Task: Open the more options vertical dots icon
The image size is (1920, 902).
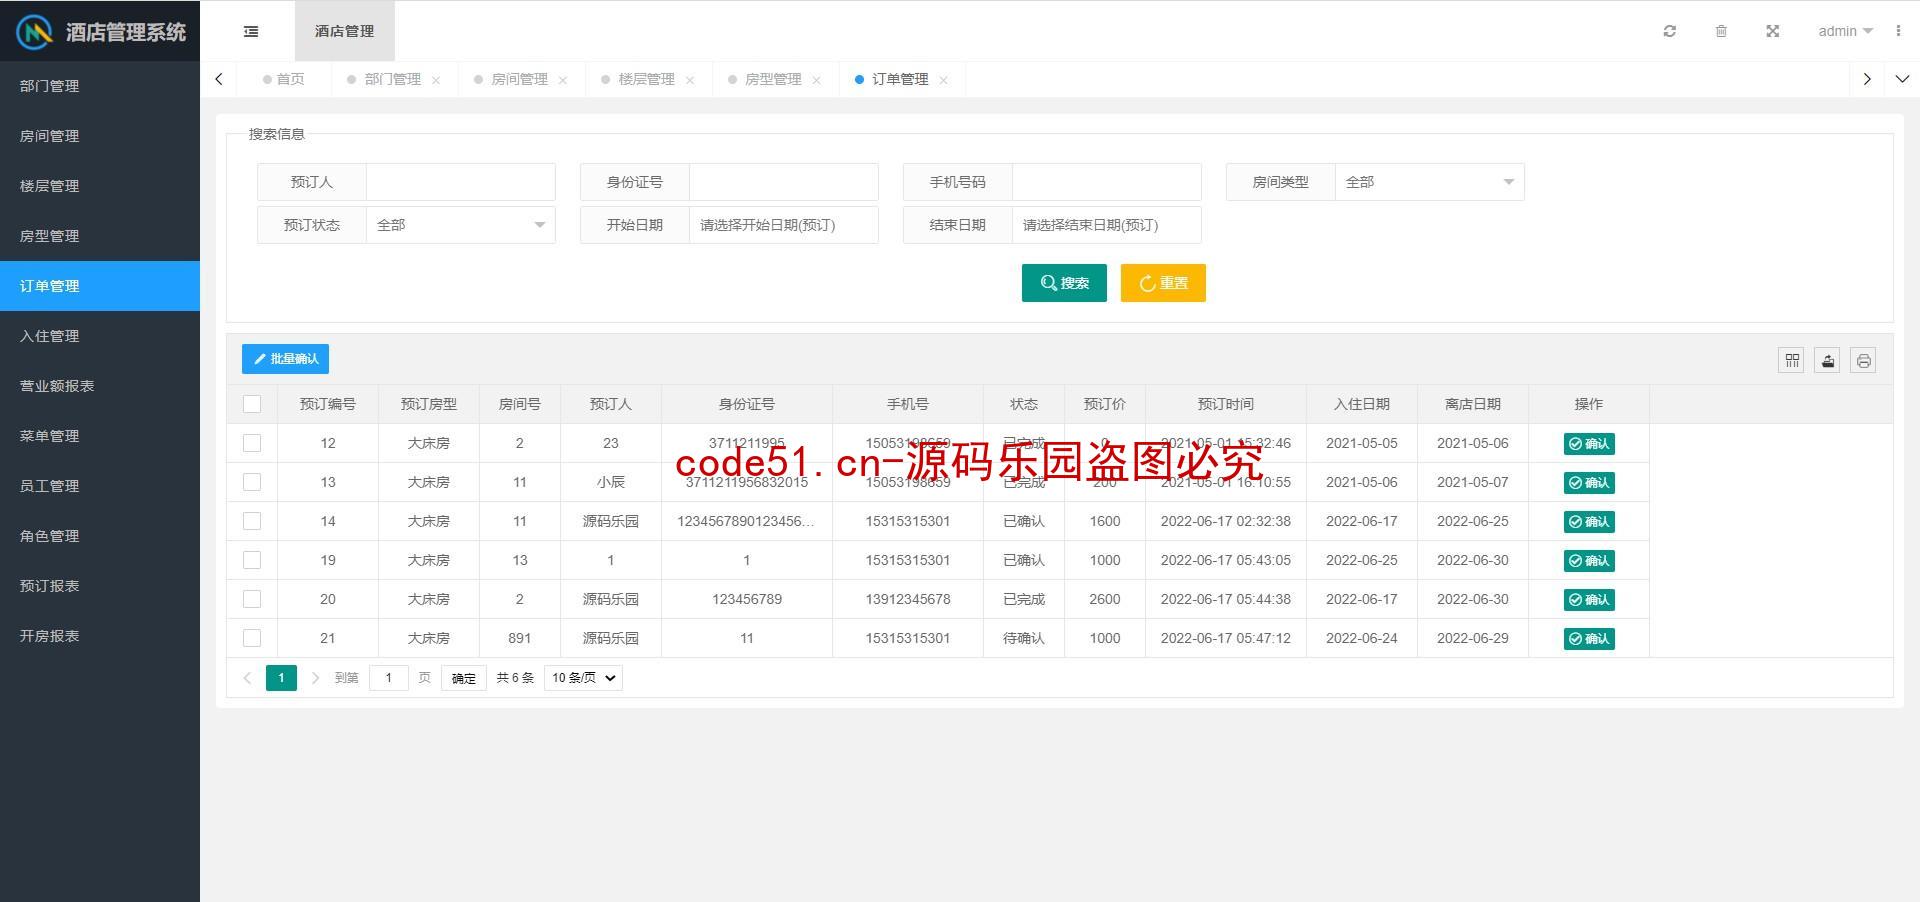Action: (x=1898, y=31)
